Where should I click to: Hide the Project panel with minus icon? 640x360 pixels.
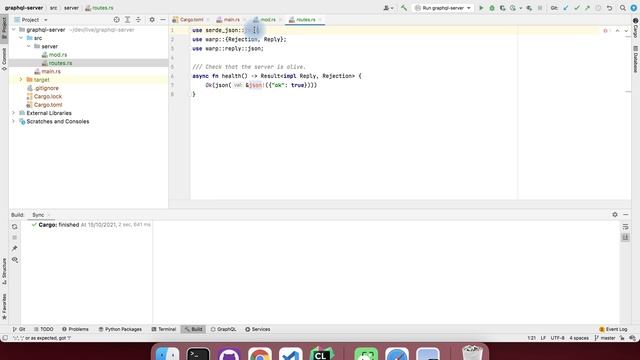pyautogui.click(x=162, y=20)
